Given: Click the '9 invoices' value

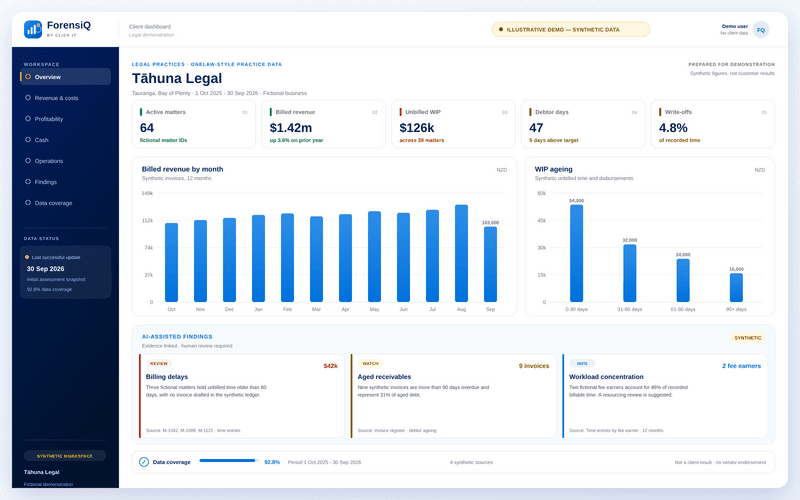Looking at the screenshot, I should tap(534, 366).
